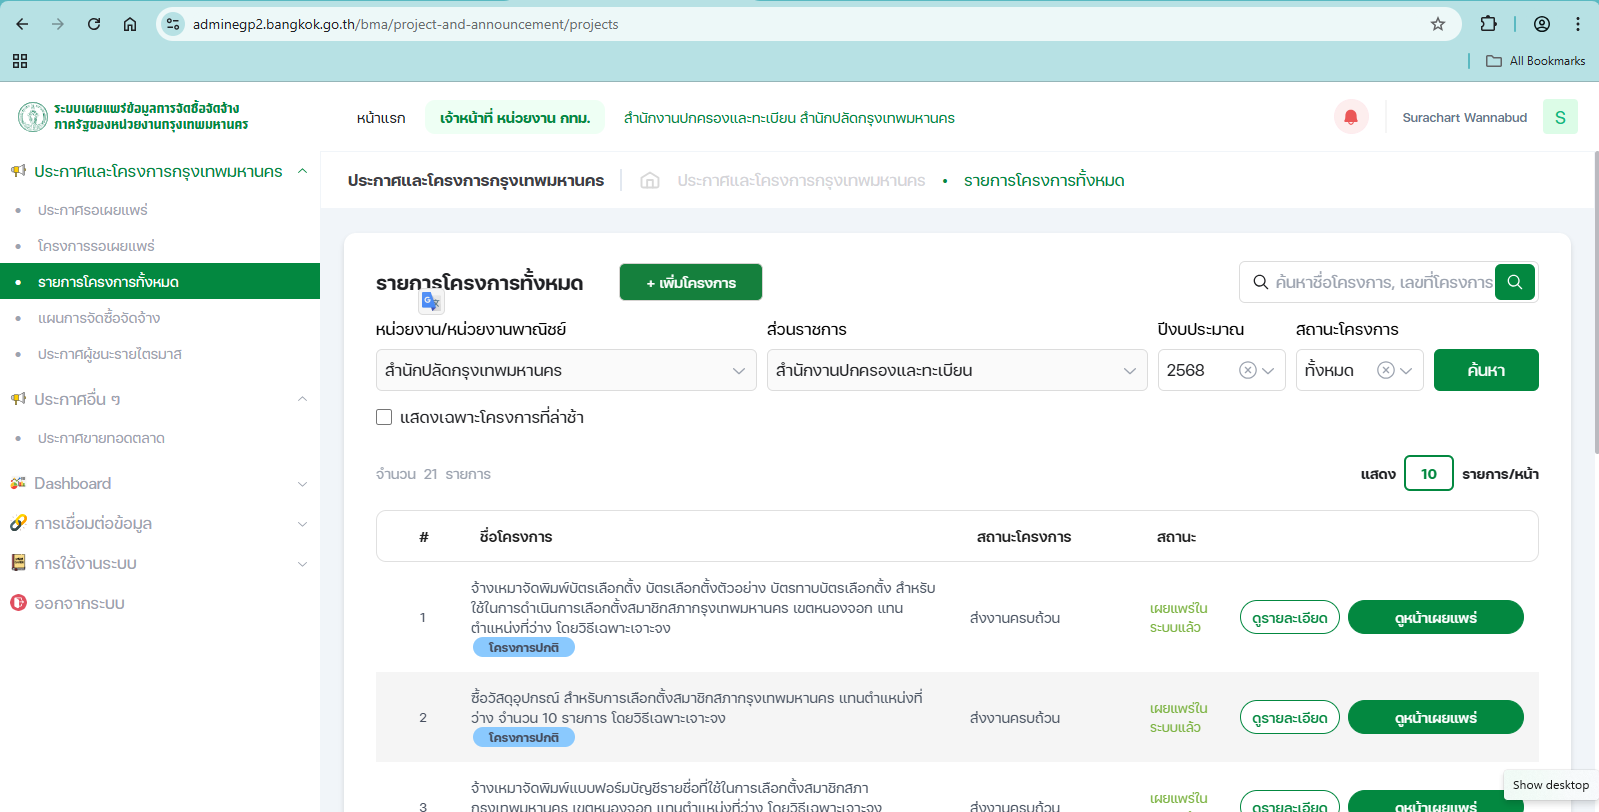The height and width of the screenshot is (812, 1599).
Task: Click เจ้าหน้าที่ หน่วยงาน กทม. tab
Action: tap(515, 118)
